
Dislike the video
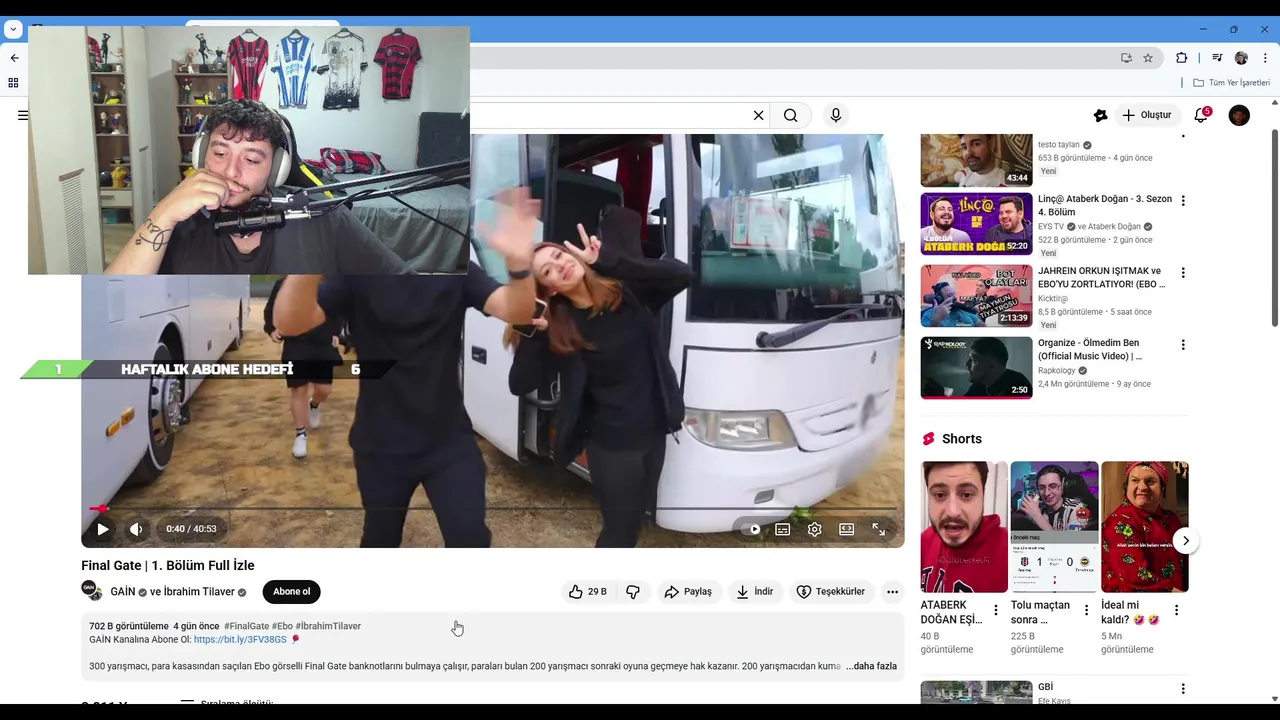click(633, 592)
